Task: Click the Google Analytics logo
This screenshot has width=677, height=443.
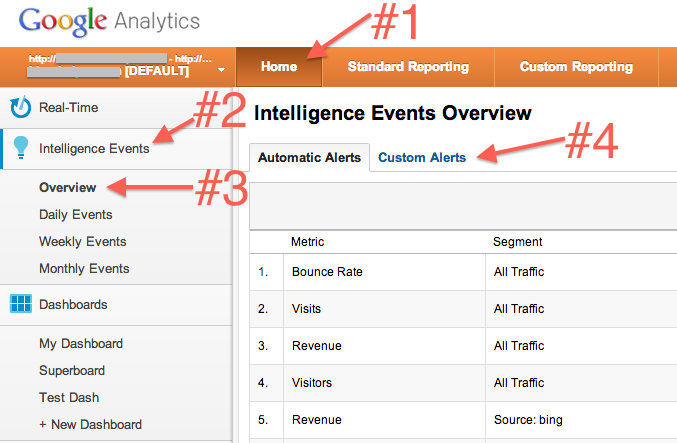Action: [109, 22]
